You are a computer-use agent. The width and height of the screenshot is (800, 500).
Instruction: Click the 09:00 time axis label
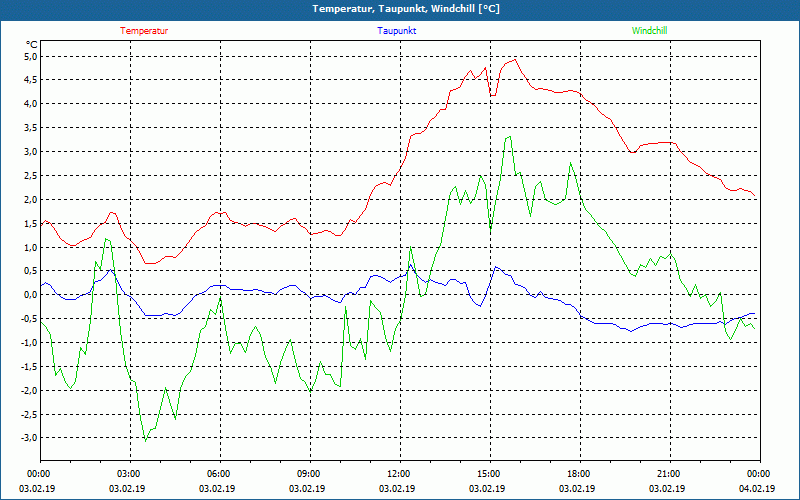point(310,474)
